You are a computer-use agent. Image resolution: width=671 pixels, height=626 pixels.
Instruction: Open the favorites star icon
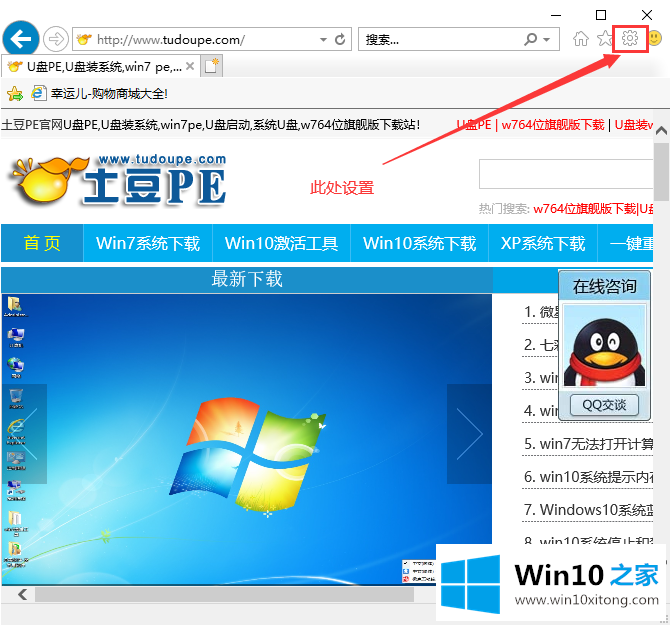604,39
